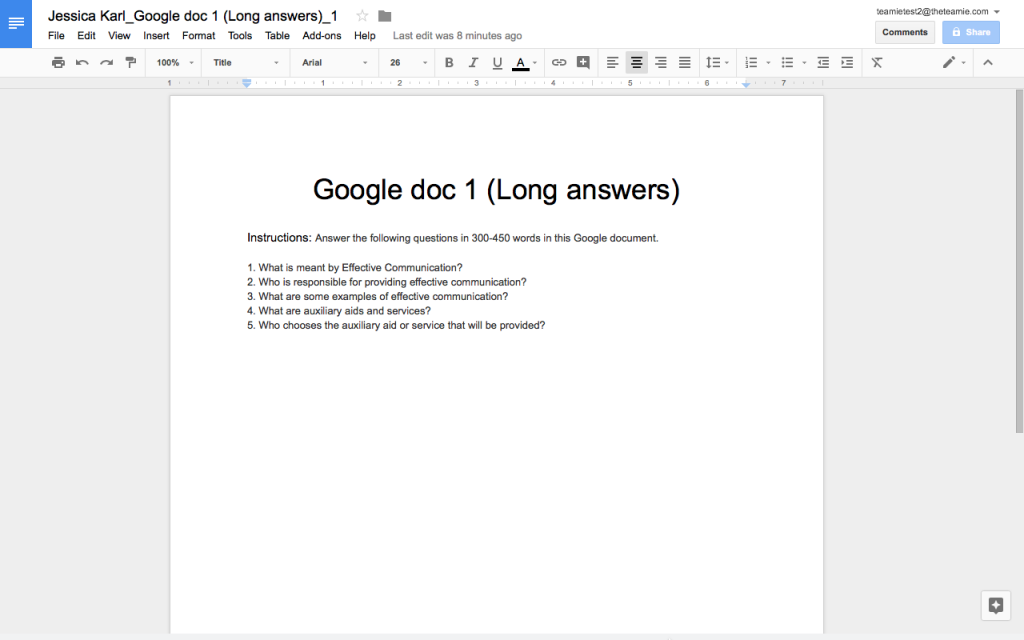Click the Print icon
Screen dimensions: 1024x640
(x=58, y=63)
